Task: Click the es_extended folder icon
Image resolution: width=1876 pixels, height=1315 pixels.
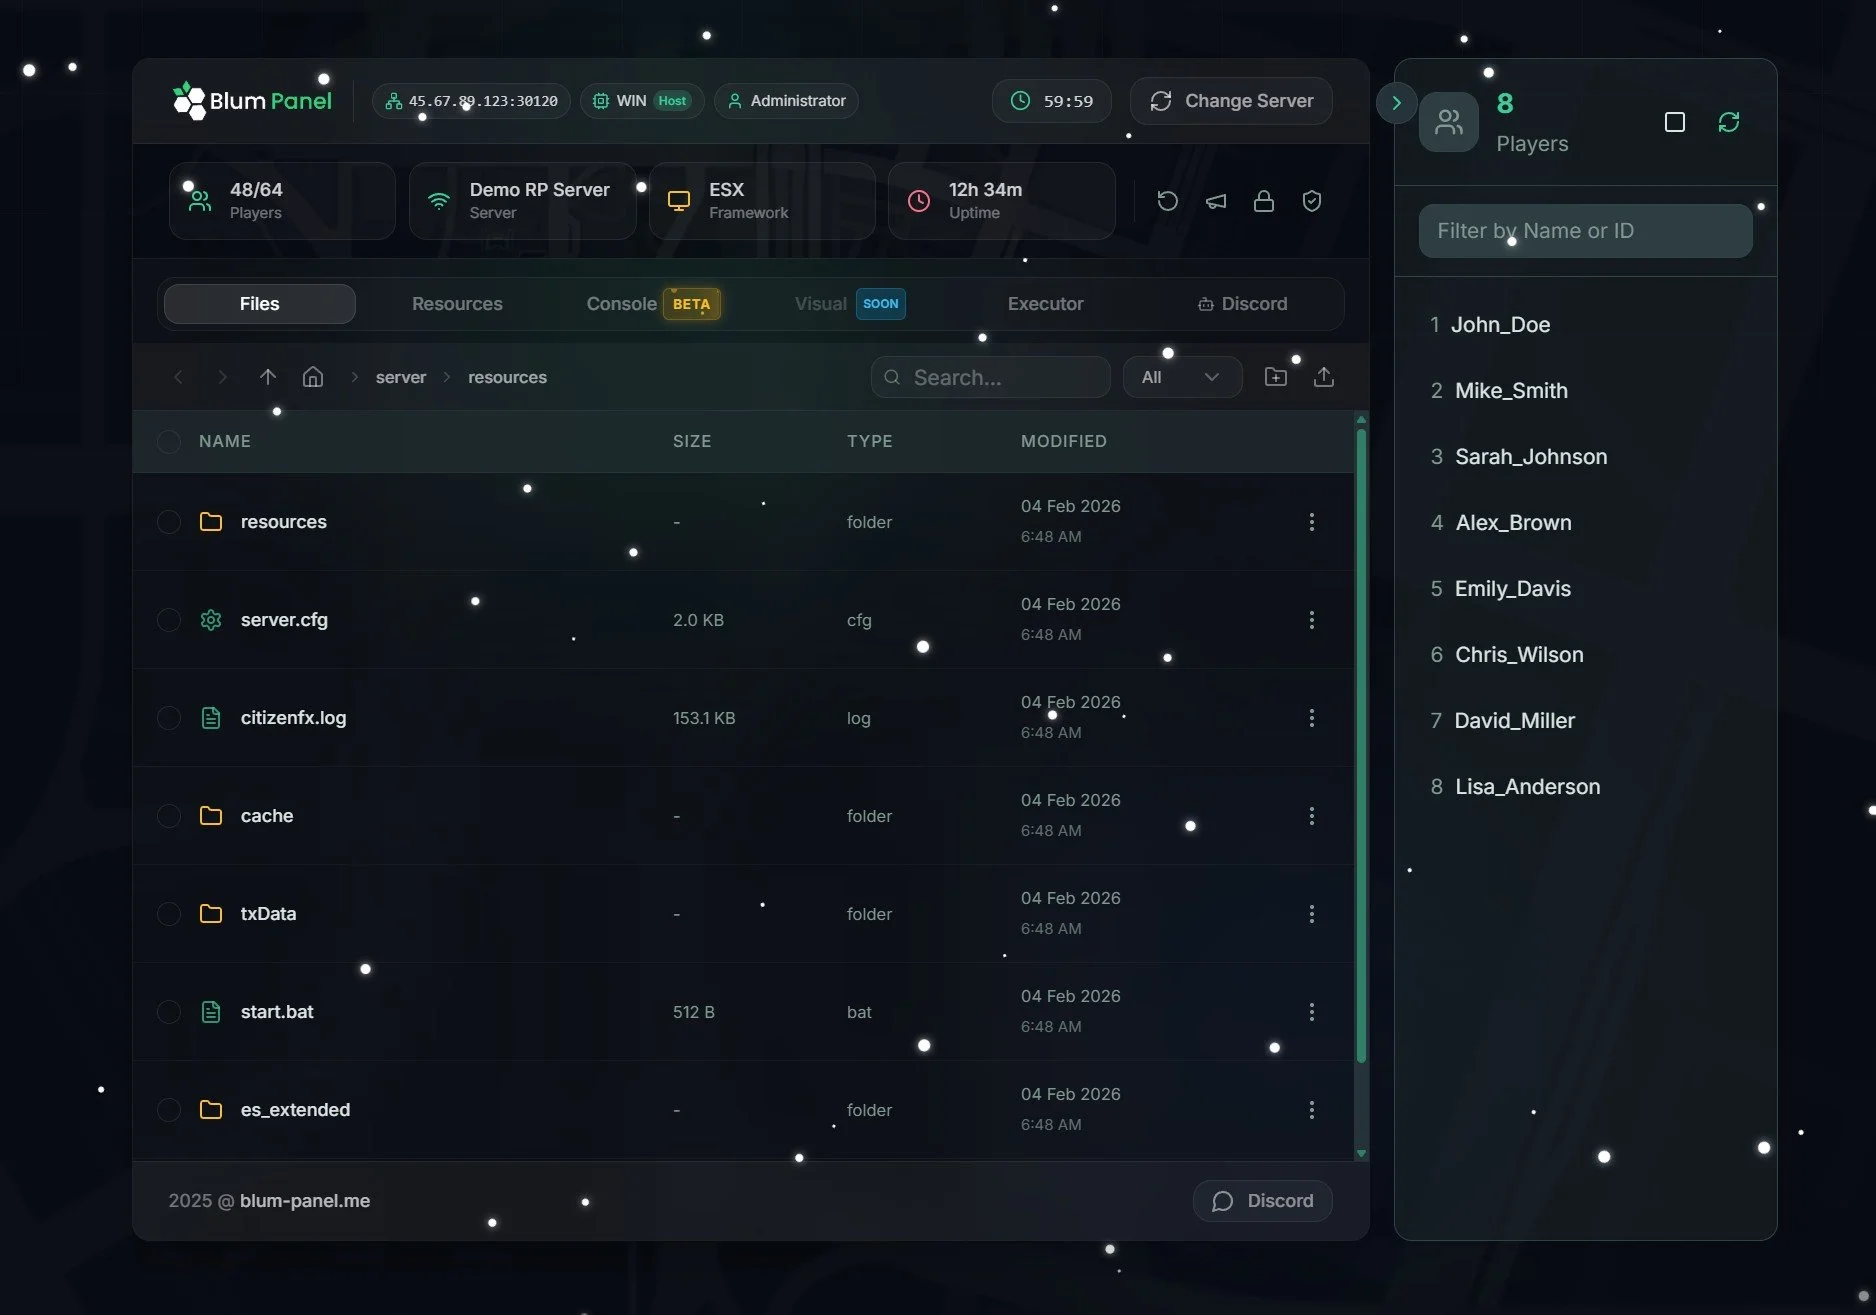Action: (x=210, y=1110)
